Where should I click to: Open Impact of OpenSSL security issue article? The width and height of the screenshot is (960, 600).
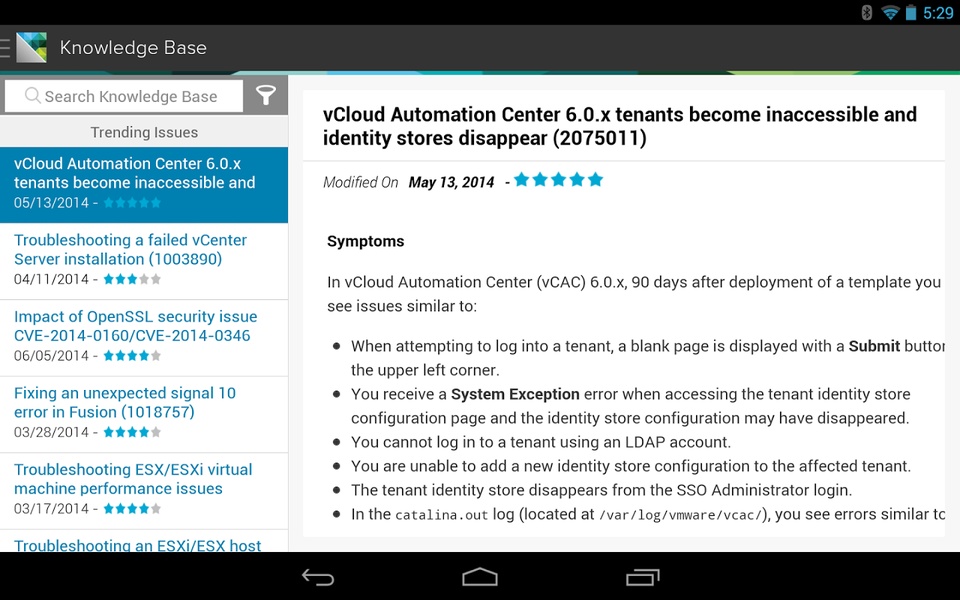[x=144, y=338]
